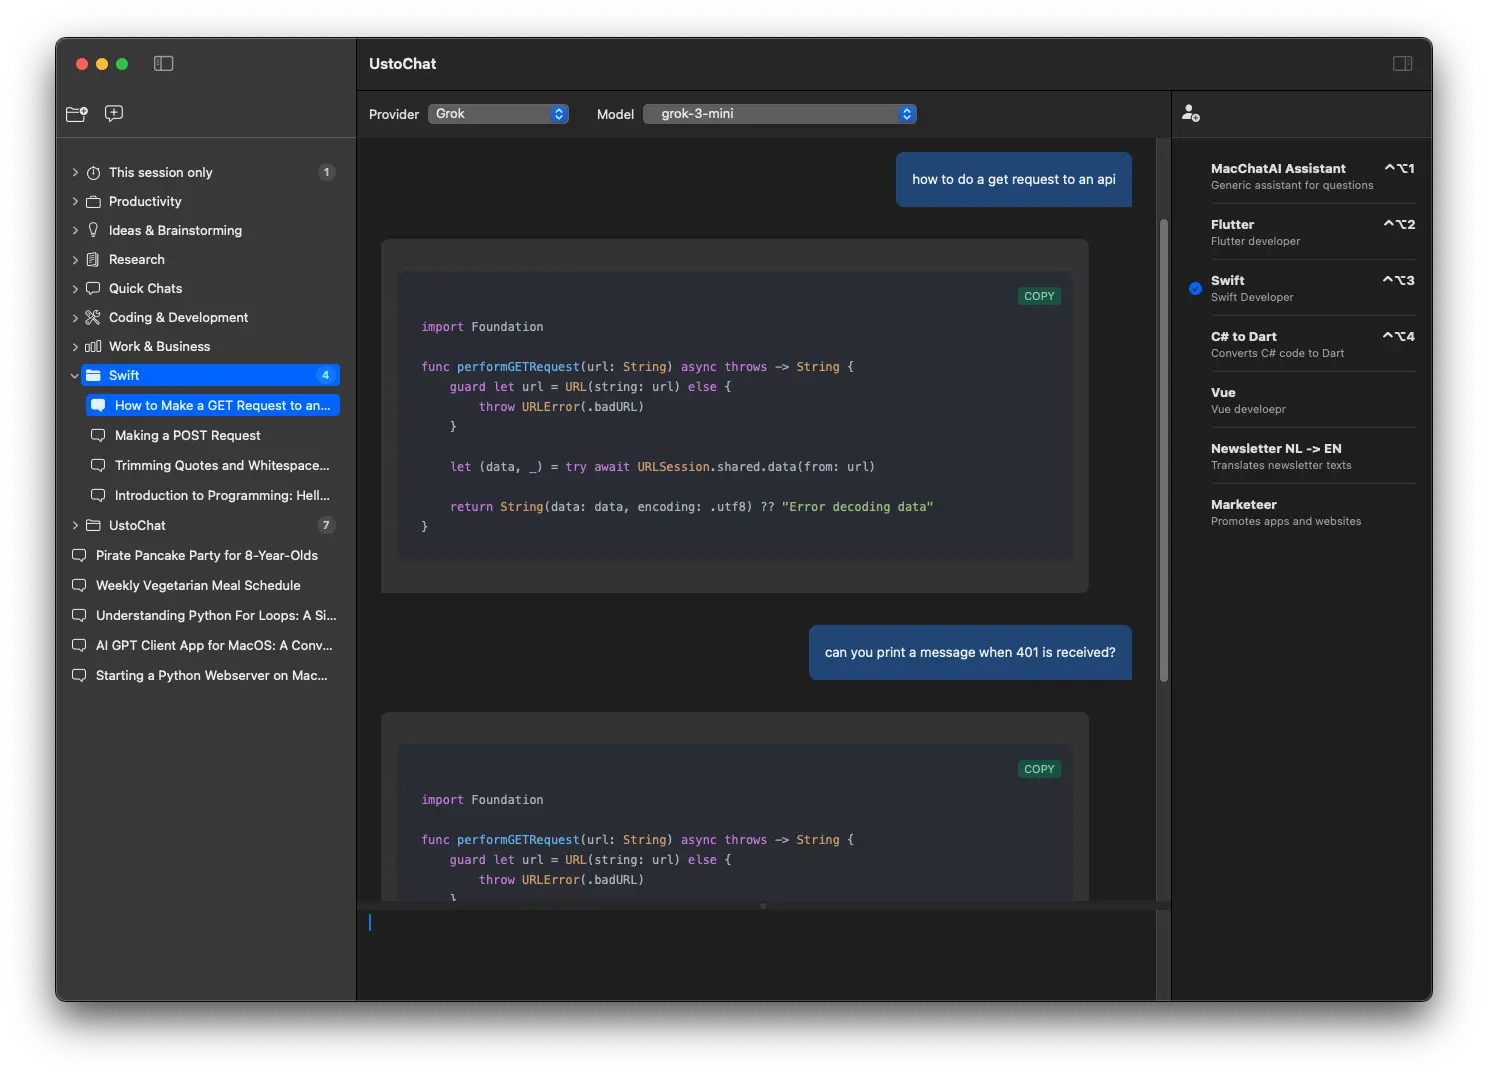Collapse the Swift folder chevron
Screen dimensions: 1488x1075
pyautogui.click(x=75, y=376)
